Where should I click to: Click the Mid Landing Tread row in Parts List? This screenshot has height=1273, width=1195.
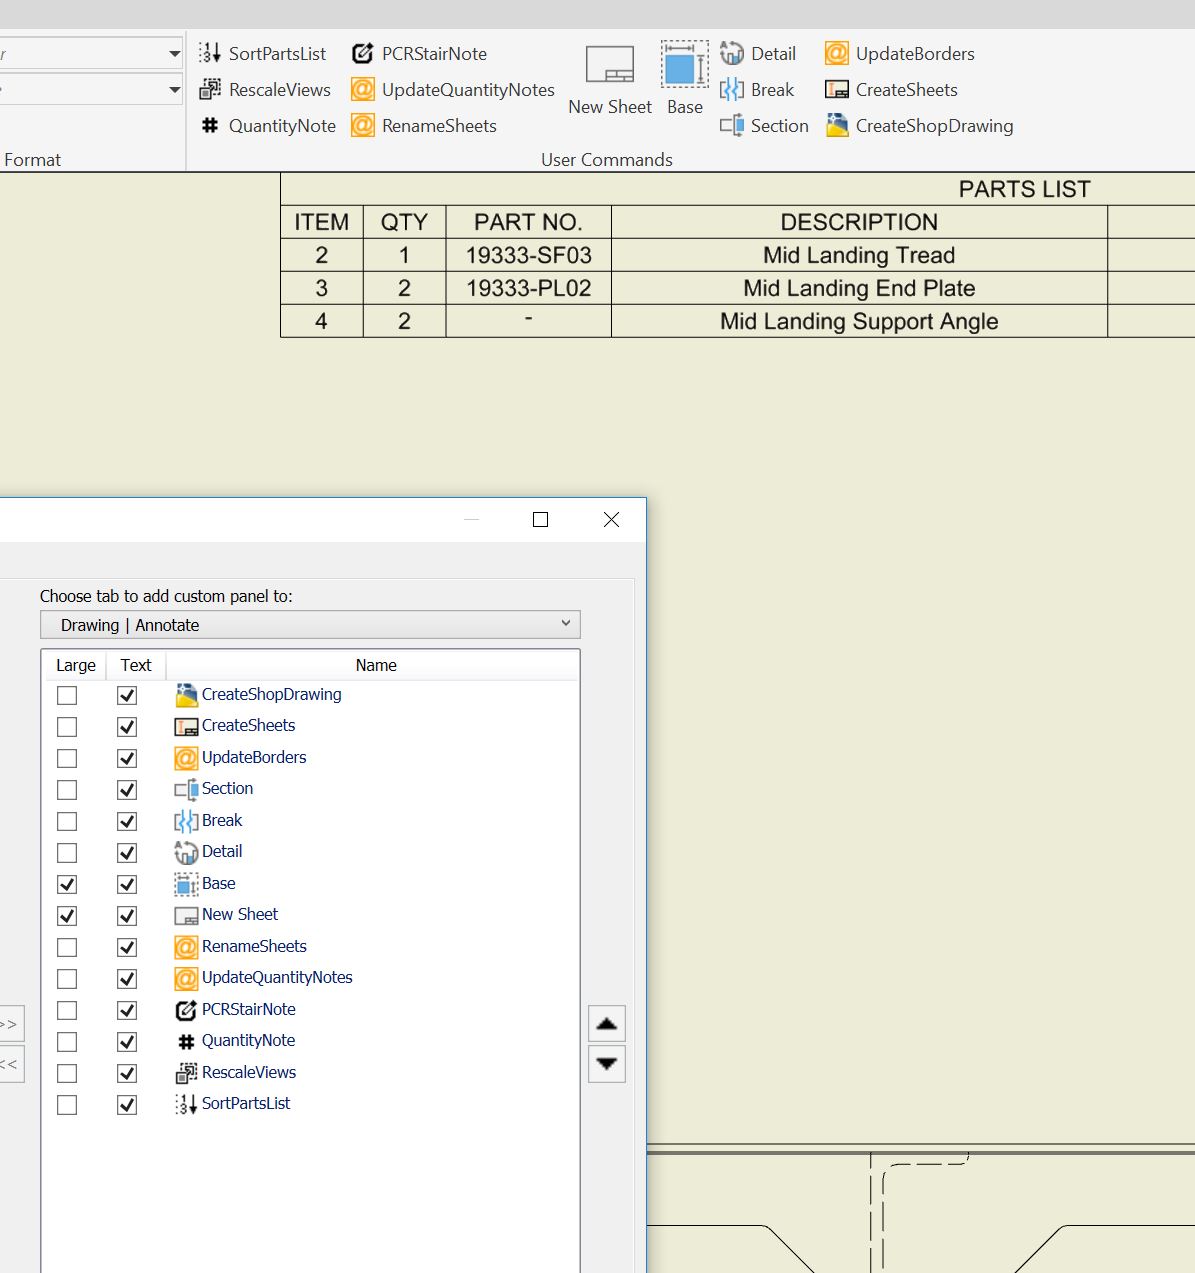858,255
